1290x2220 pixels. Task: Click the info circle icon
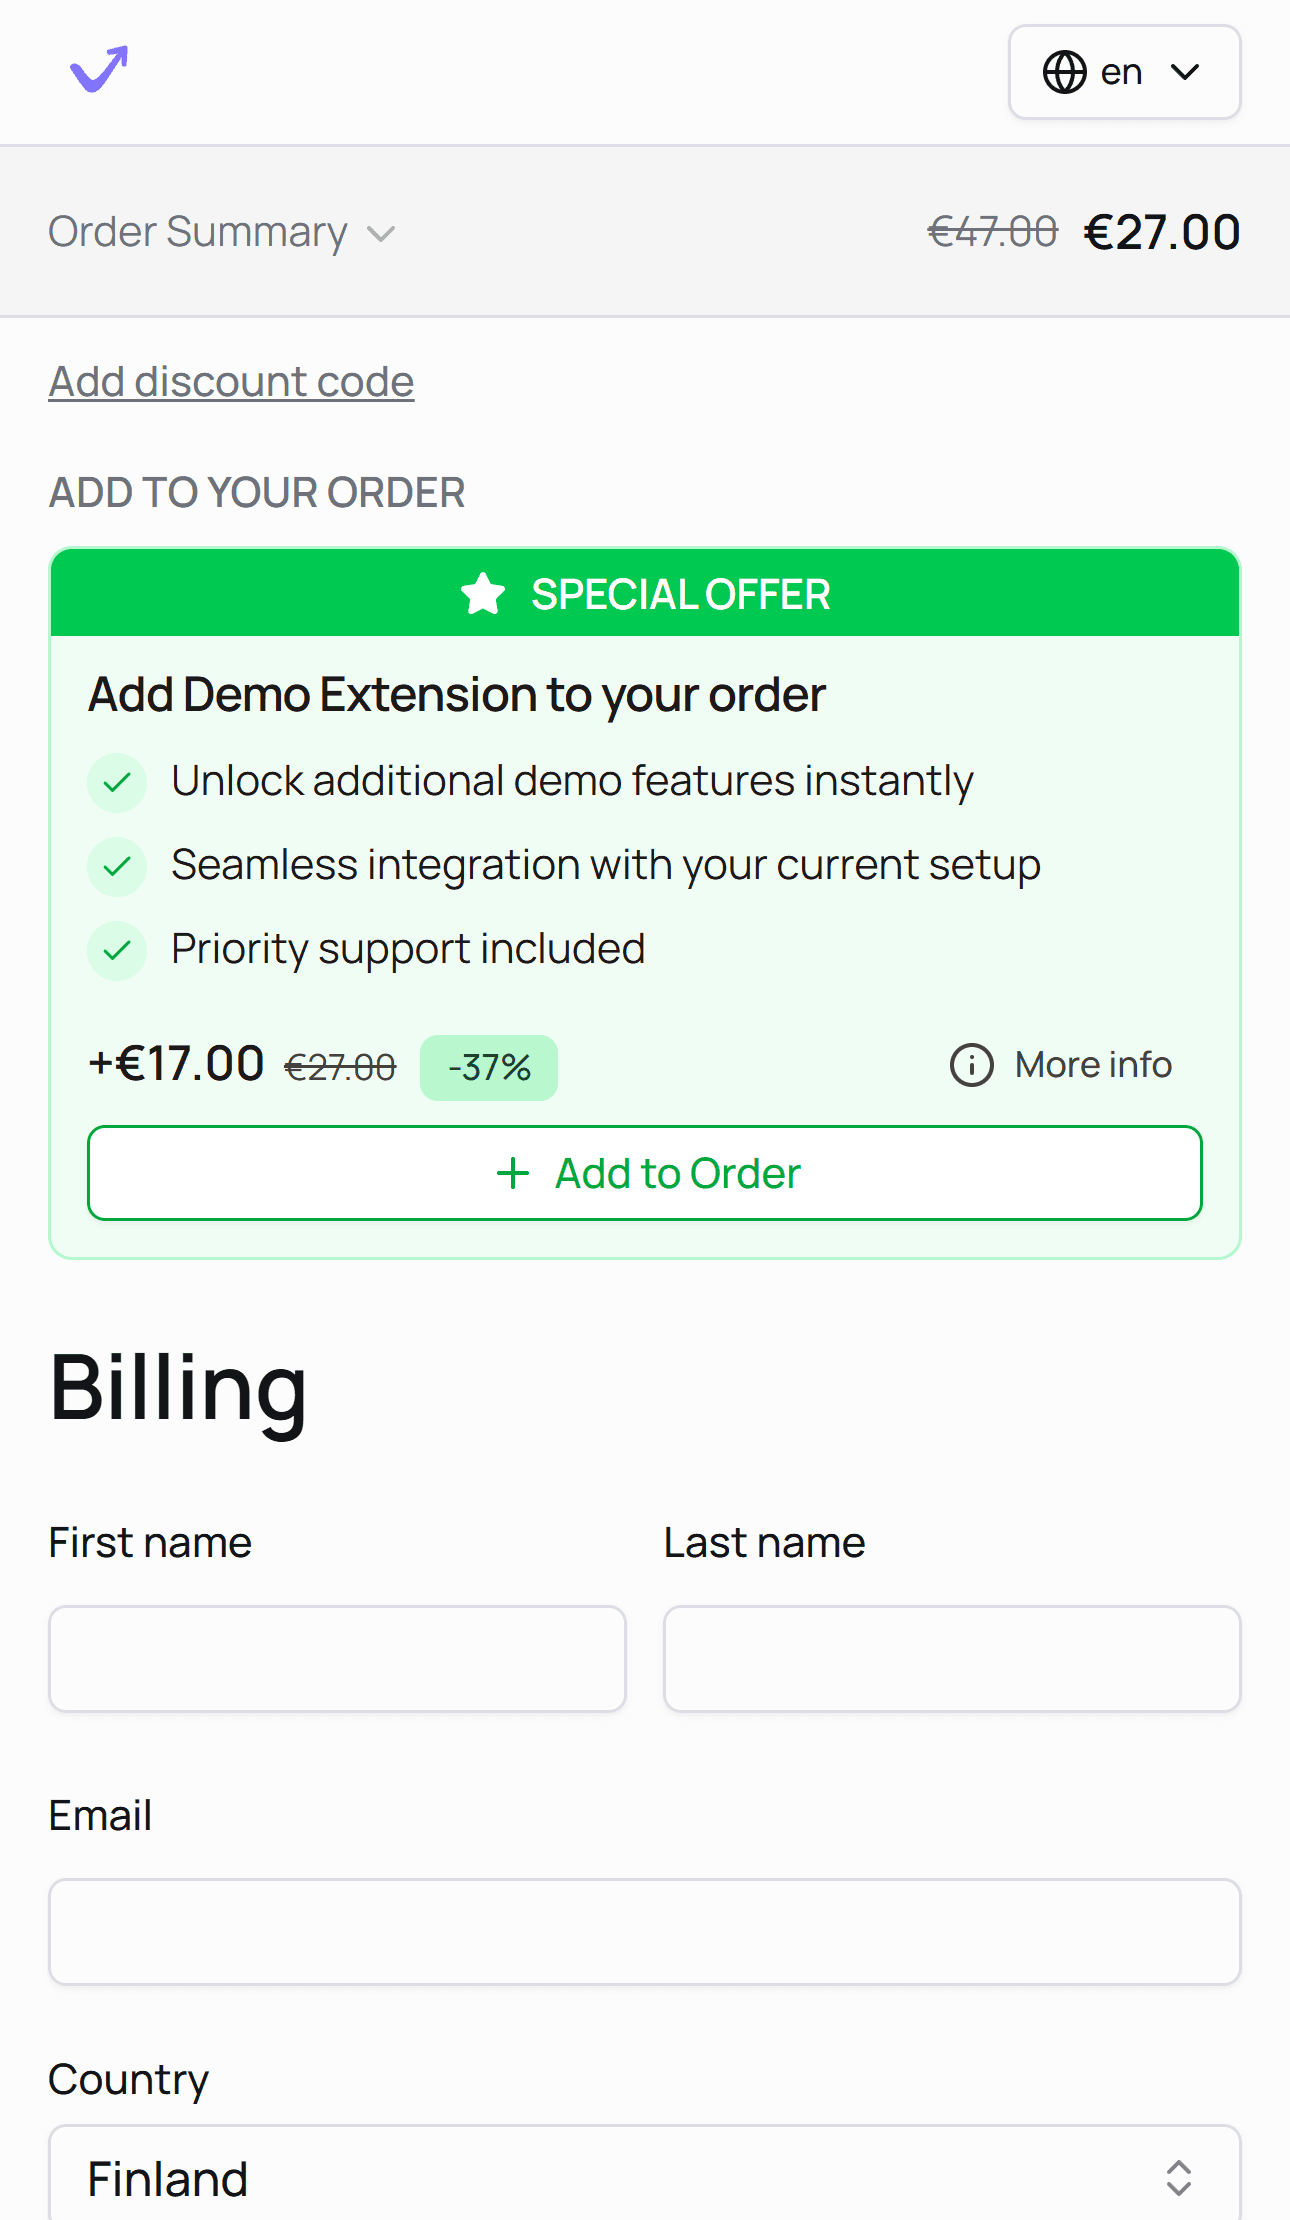[971, 1065]
